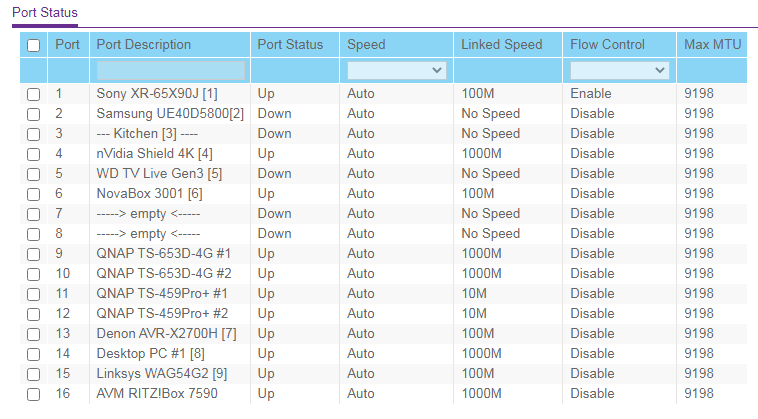The height and width of the screenshot is (419, 758).
Task: Click the Linked Speed column header
Action: (x=501, y=44)
